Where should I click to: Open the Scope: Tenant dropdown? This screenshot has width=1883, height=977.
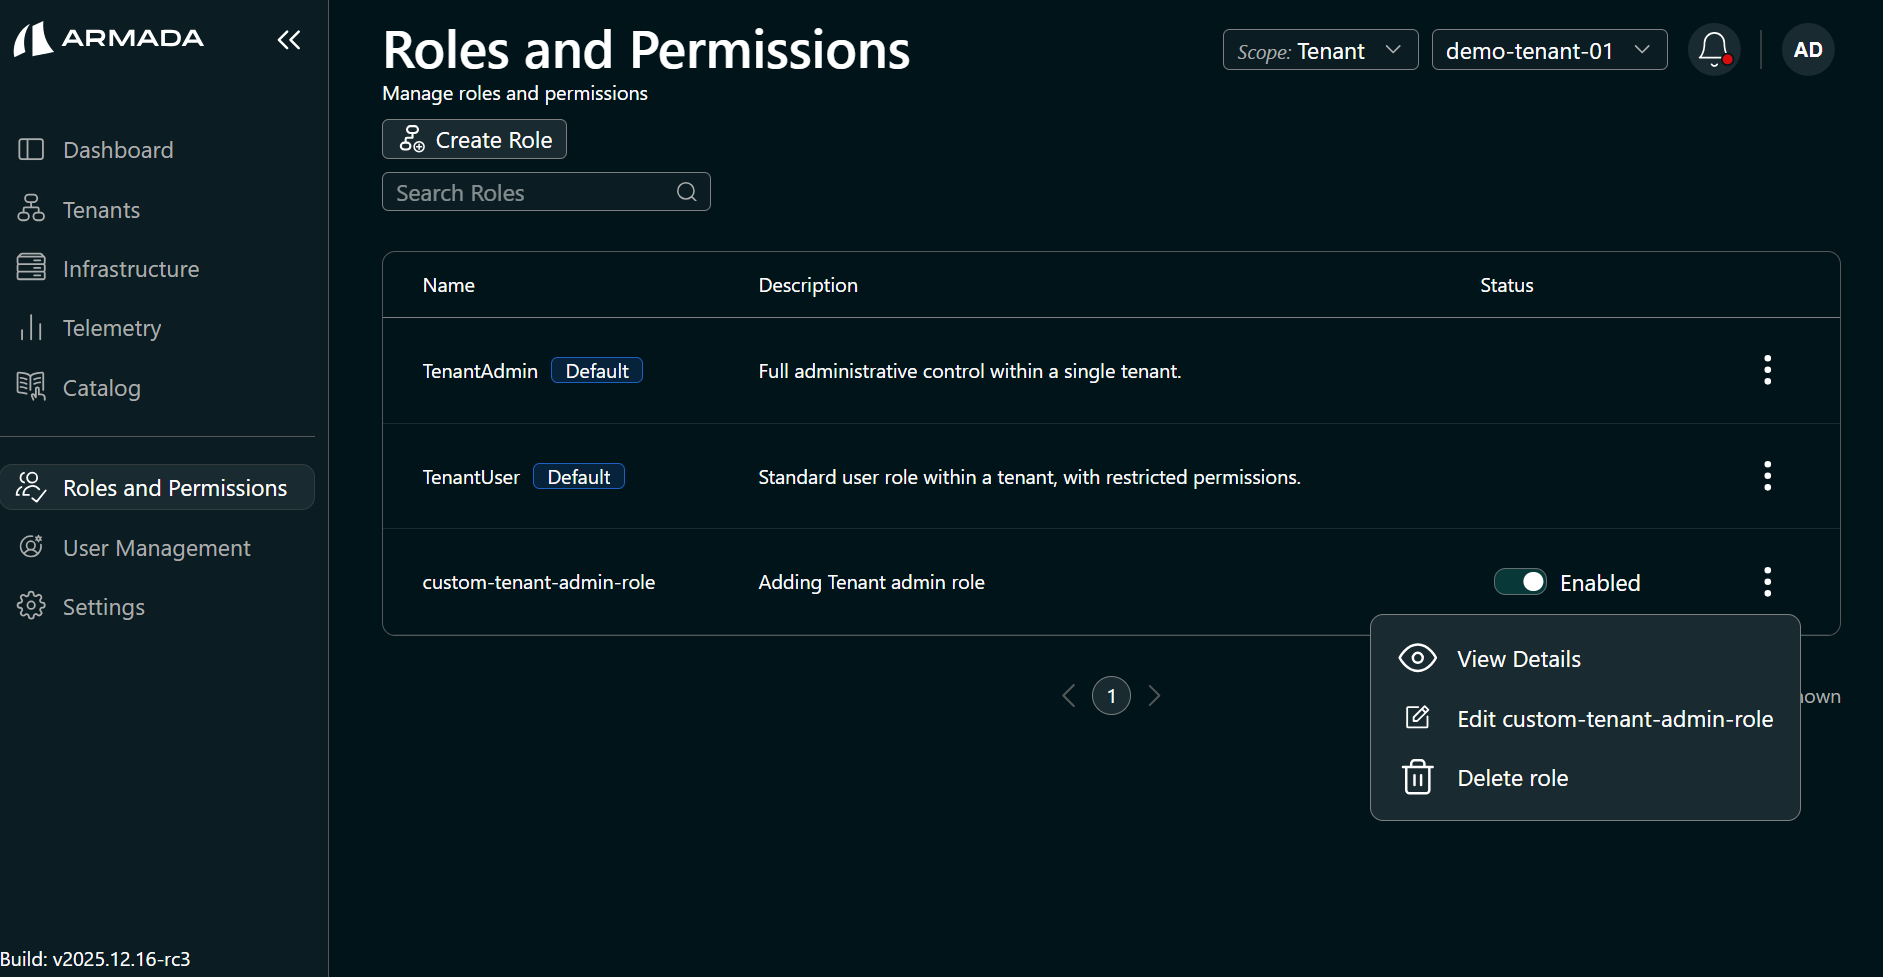pos(1319,49)
